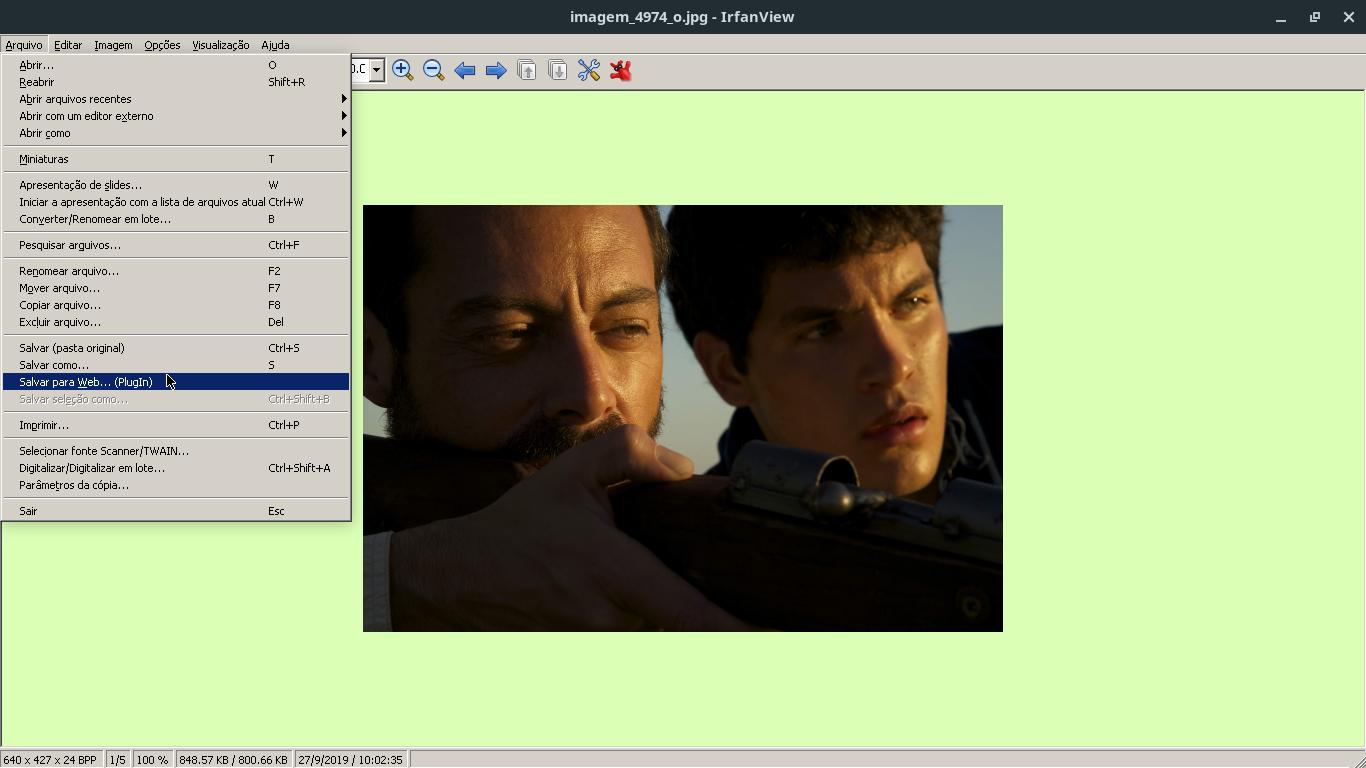
Task: Select Pesquisar arquivos...
Action: (176, 245)
